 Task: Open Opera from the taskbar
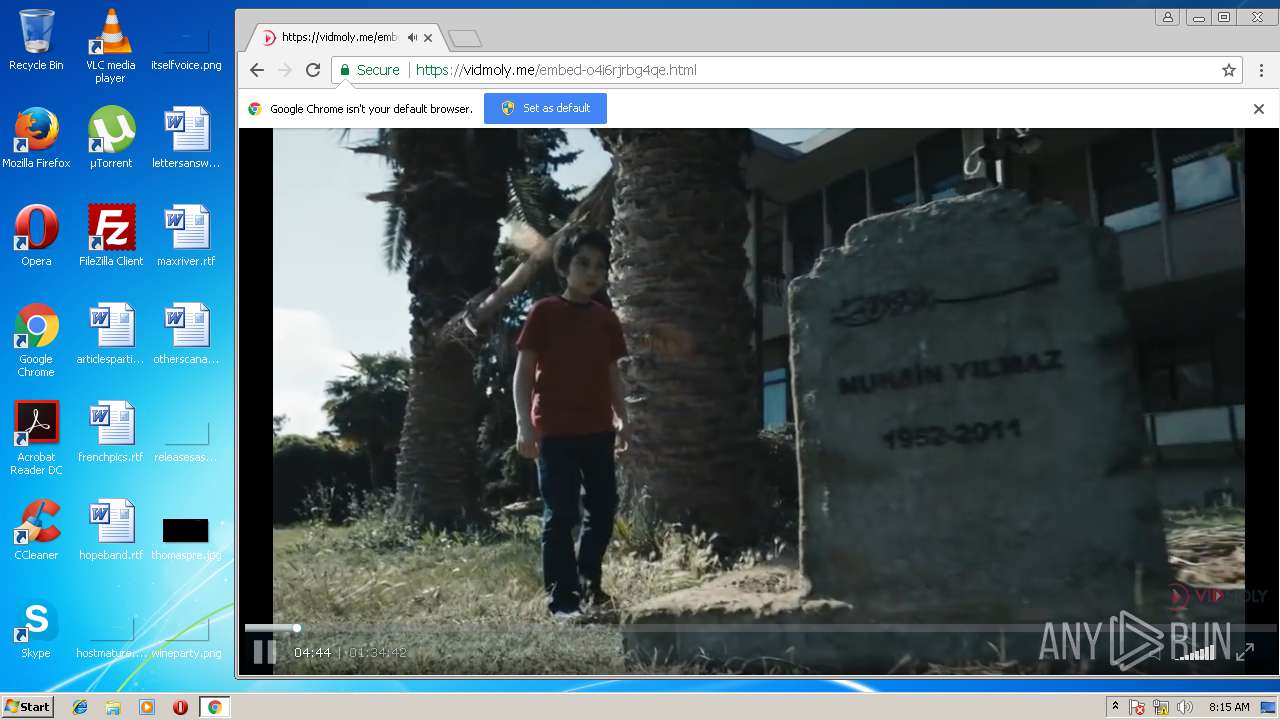(180, 707)
